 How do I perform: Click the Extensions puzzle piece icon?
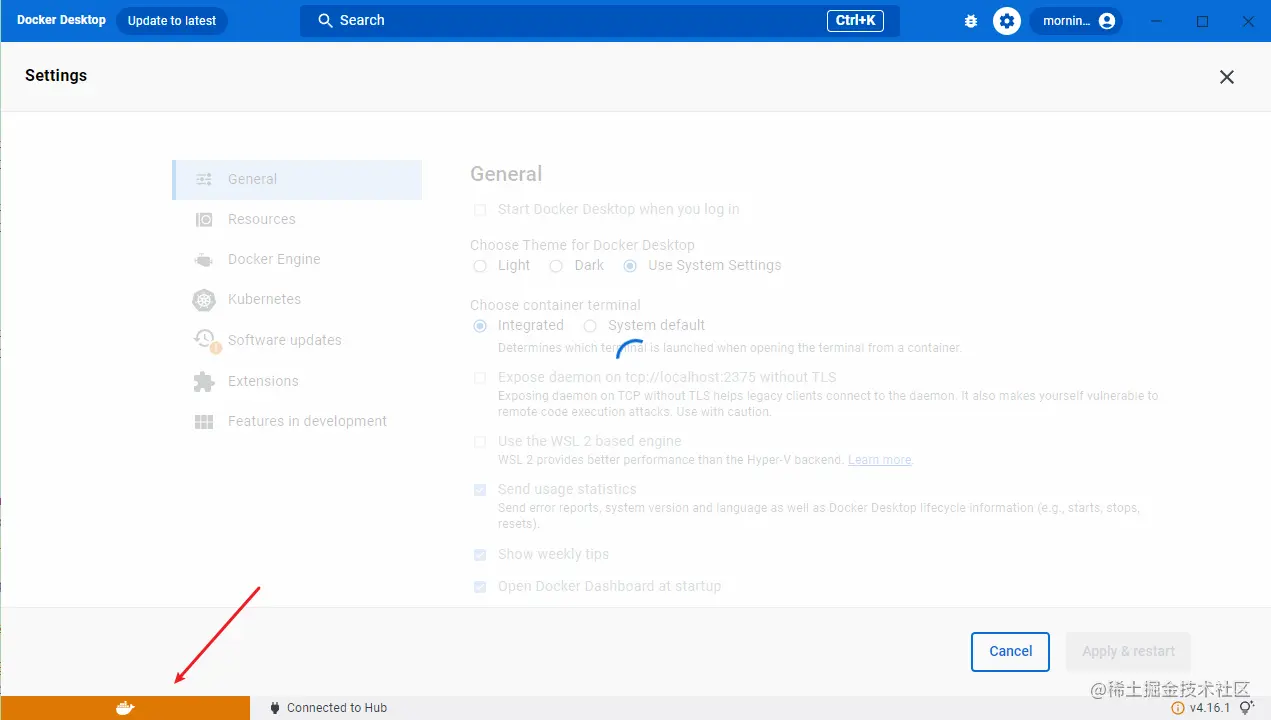coord(204,381)
